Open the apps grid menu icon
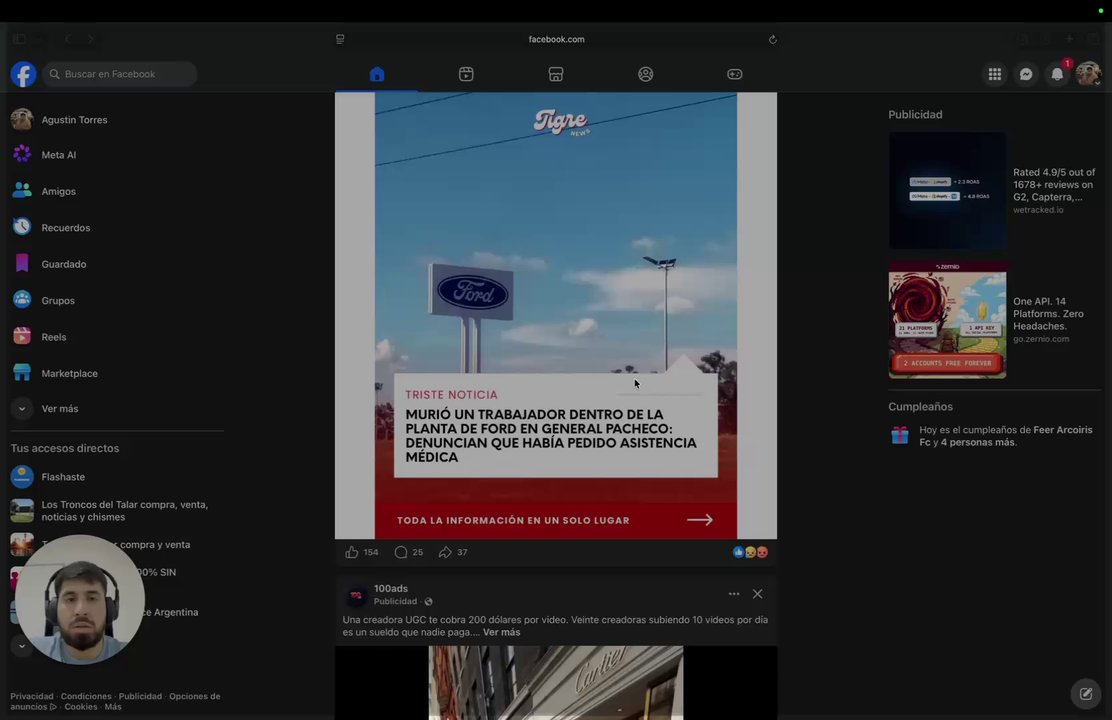Viewport: 1112px width, 720px height. coord(995,74)
